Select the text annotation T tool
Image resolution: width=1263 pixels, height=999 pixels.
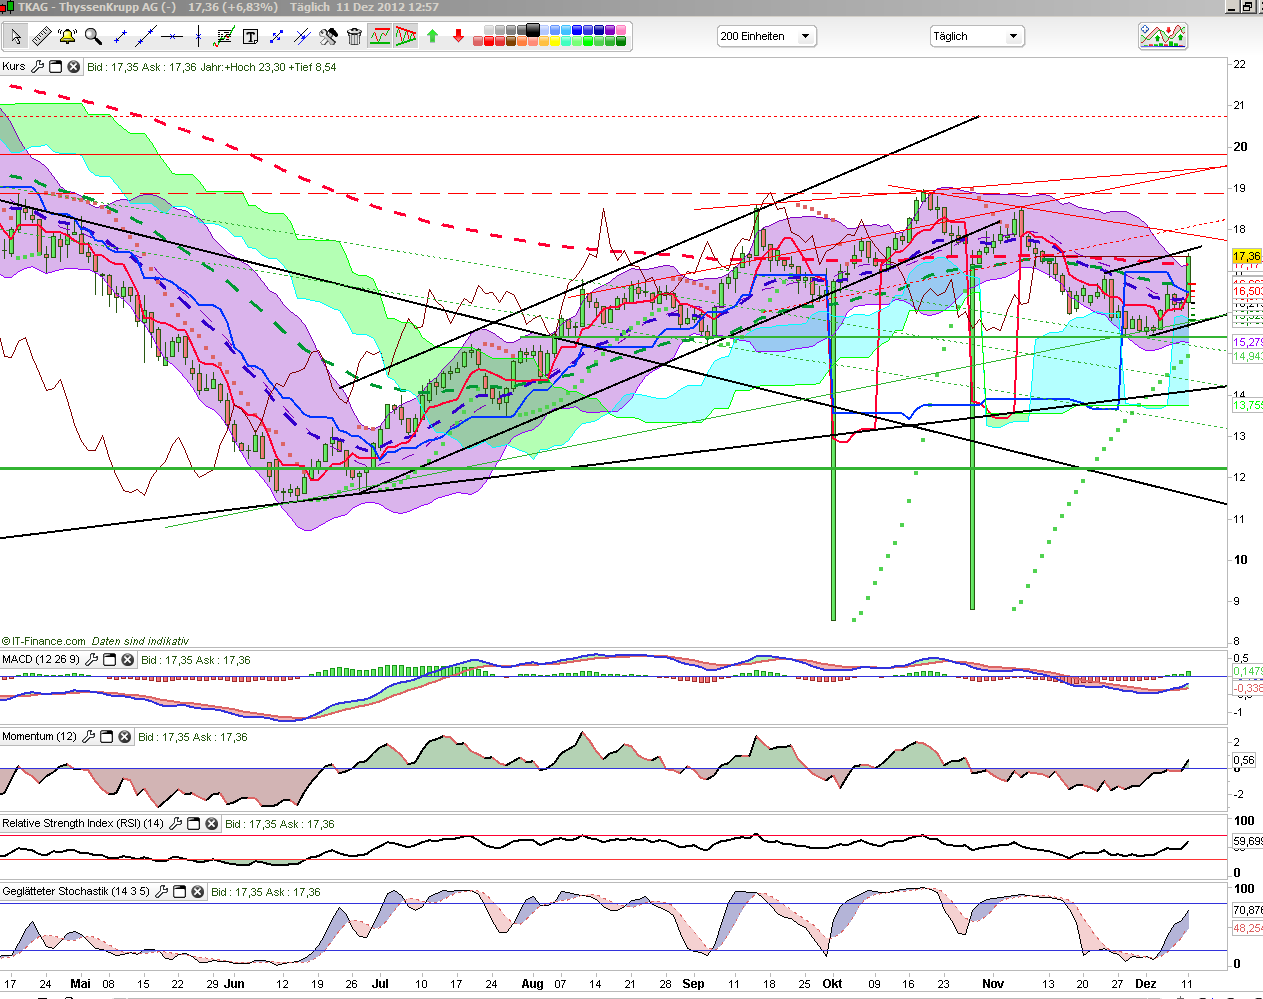[250, 36]
